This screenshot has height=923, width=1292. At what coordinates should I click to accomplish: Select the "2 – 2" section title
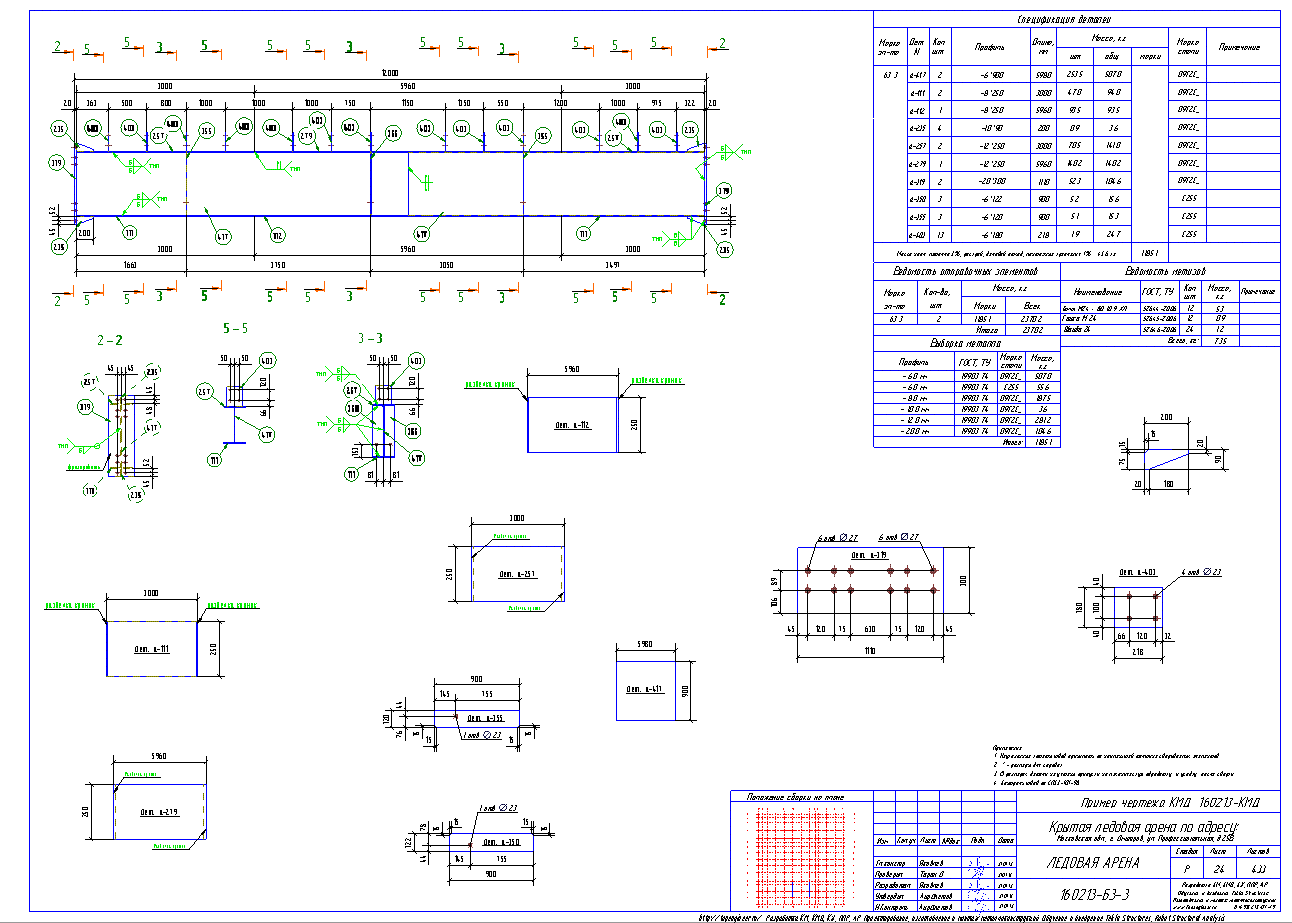(x=111, y=340)
